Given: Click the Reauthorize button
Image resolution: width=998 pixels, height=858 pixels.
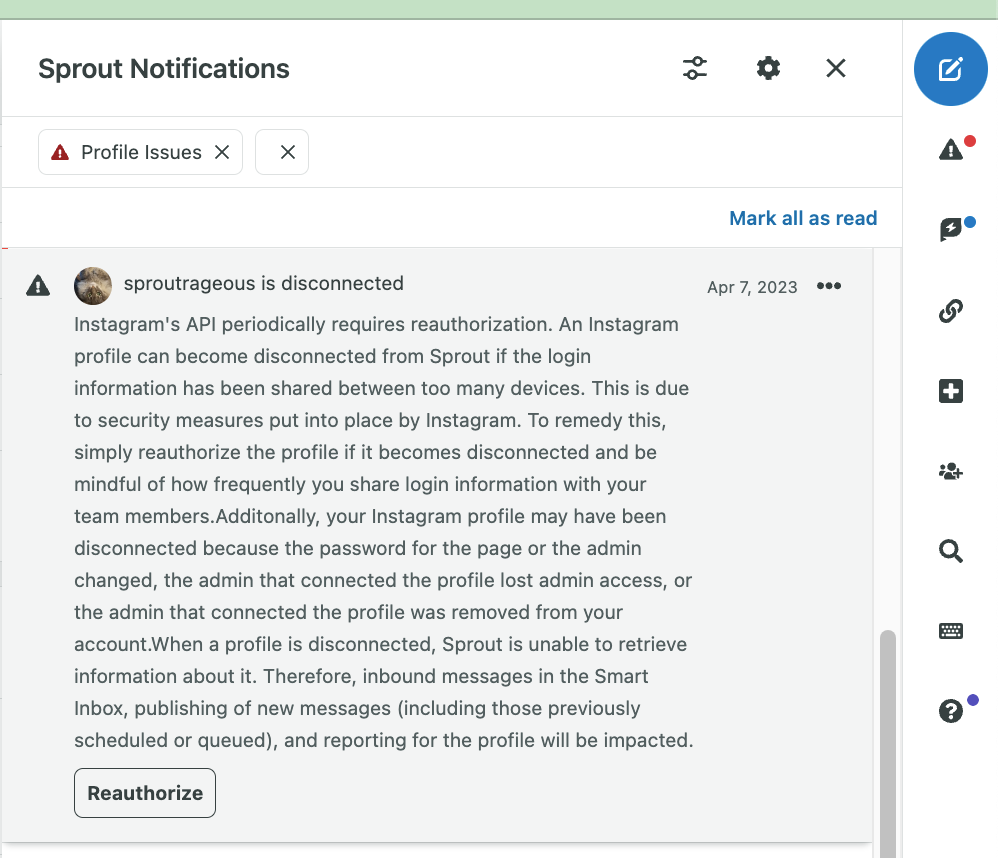Looking at the screenshot, I should point(145,793).
